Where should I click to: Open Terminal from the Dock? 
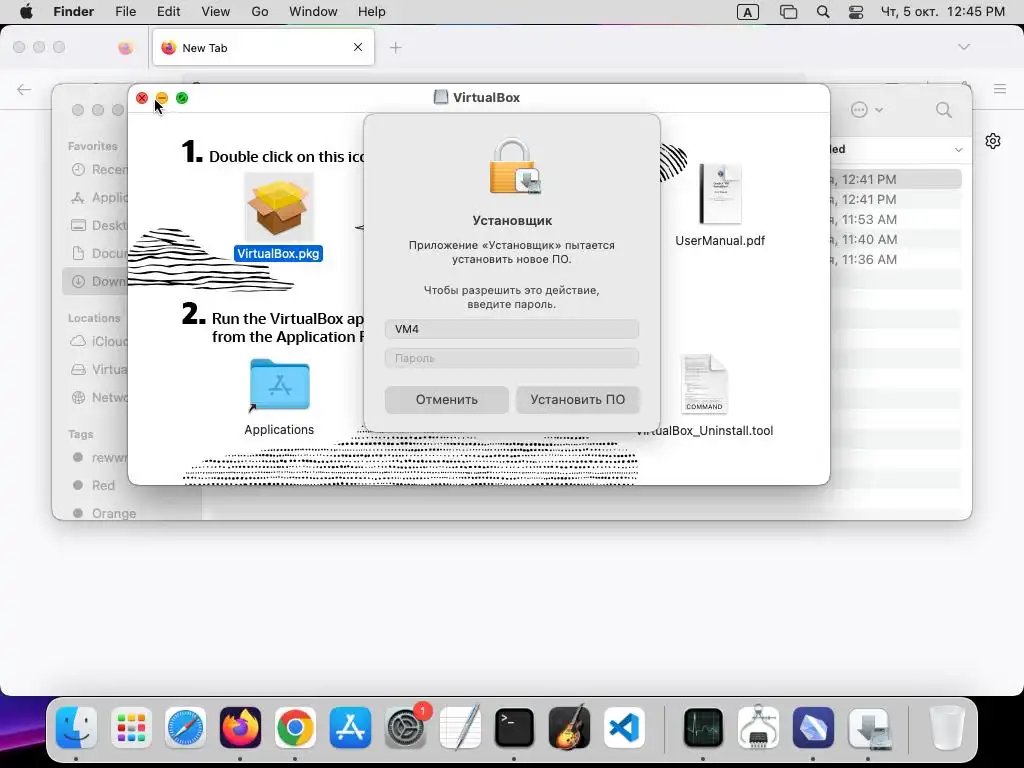(x=514, y=728)
